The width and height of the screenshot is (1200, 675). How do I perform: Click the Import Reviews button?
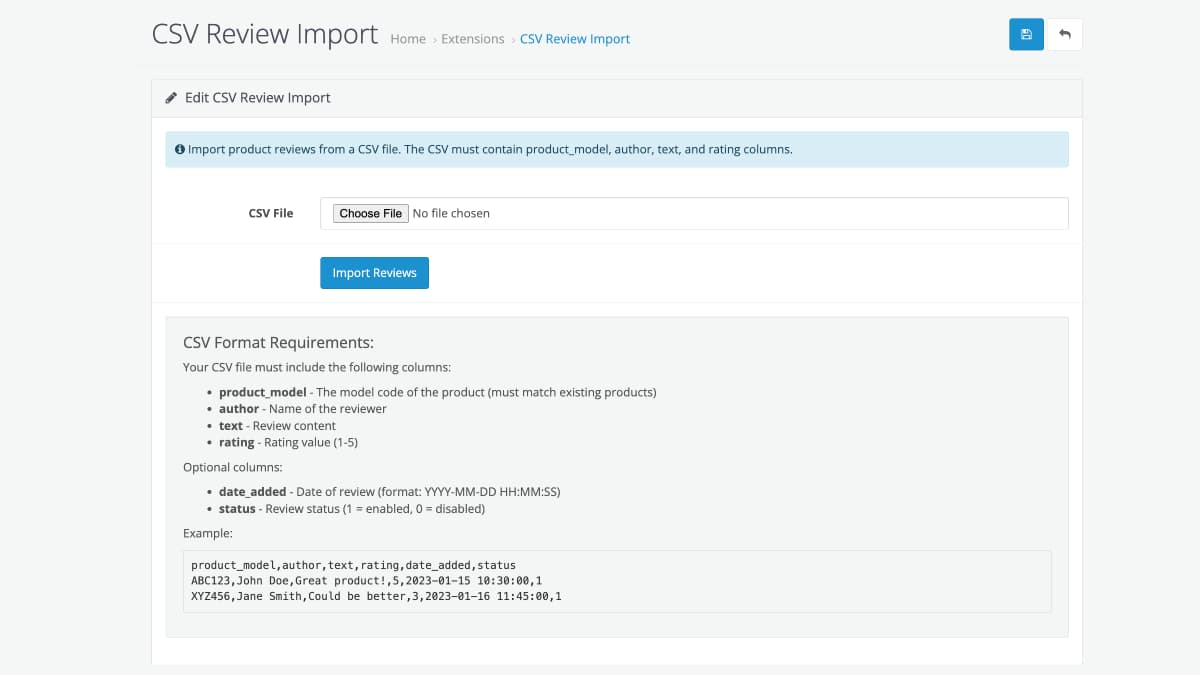374,273
